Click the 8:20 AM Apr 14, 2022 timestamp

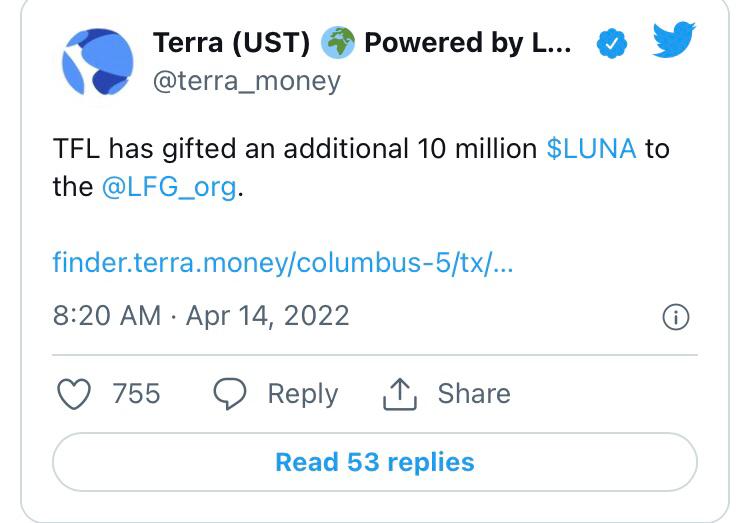(x=201, y=316)
